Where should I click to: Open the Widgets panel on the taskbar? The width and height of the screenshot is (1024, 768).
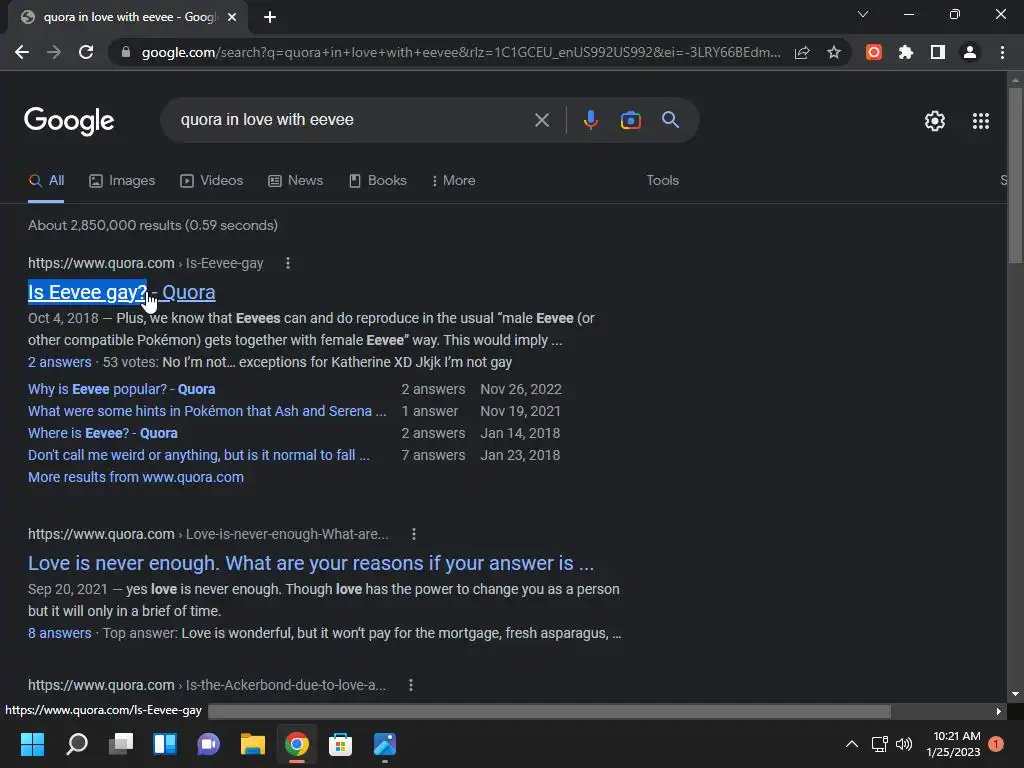click(x=165, y=744)
